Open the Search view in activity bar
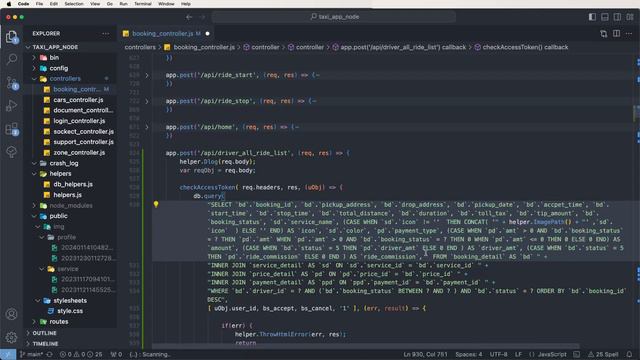Image resolution: width=640 pixels, height=360 pixels. coord(11,59)
